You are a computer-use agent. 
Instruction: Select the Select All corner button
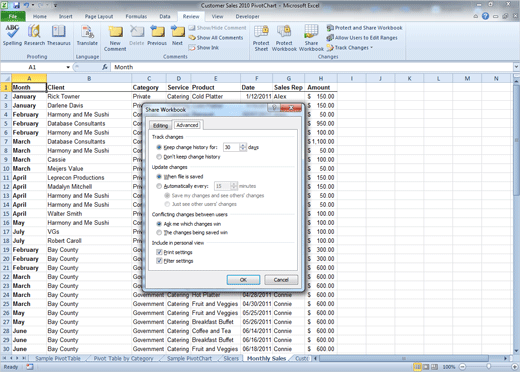click(6, 78)
